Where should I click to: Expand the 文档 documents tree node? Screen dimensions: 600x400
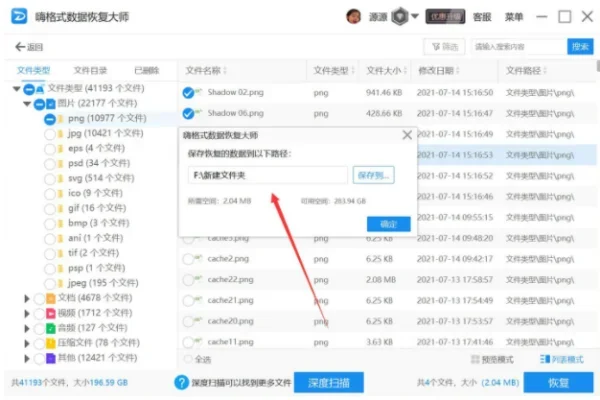[x=27, y=298]
